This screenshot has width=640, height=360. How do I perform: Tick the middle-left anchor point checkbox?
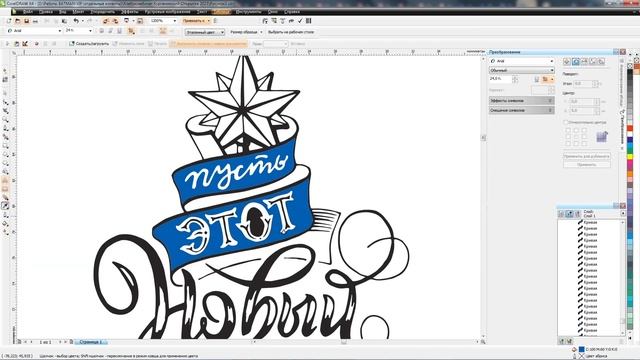click(x=568, y=137)
